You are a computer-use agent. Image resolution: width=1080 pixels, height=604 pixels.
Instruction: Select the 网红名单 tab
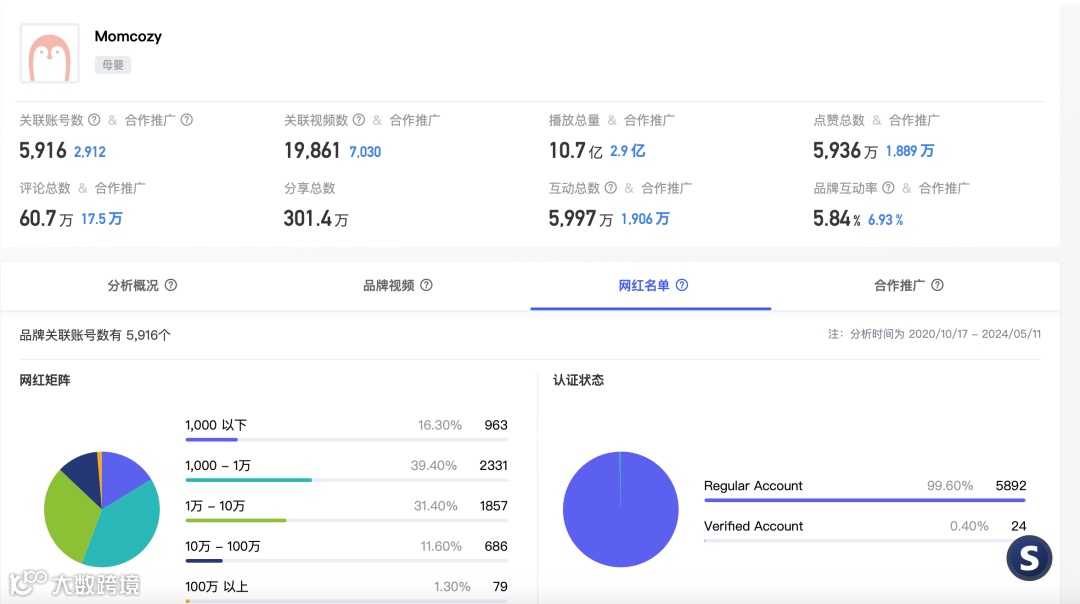pyautogui.click(x=652, y=285)
